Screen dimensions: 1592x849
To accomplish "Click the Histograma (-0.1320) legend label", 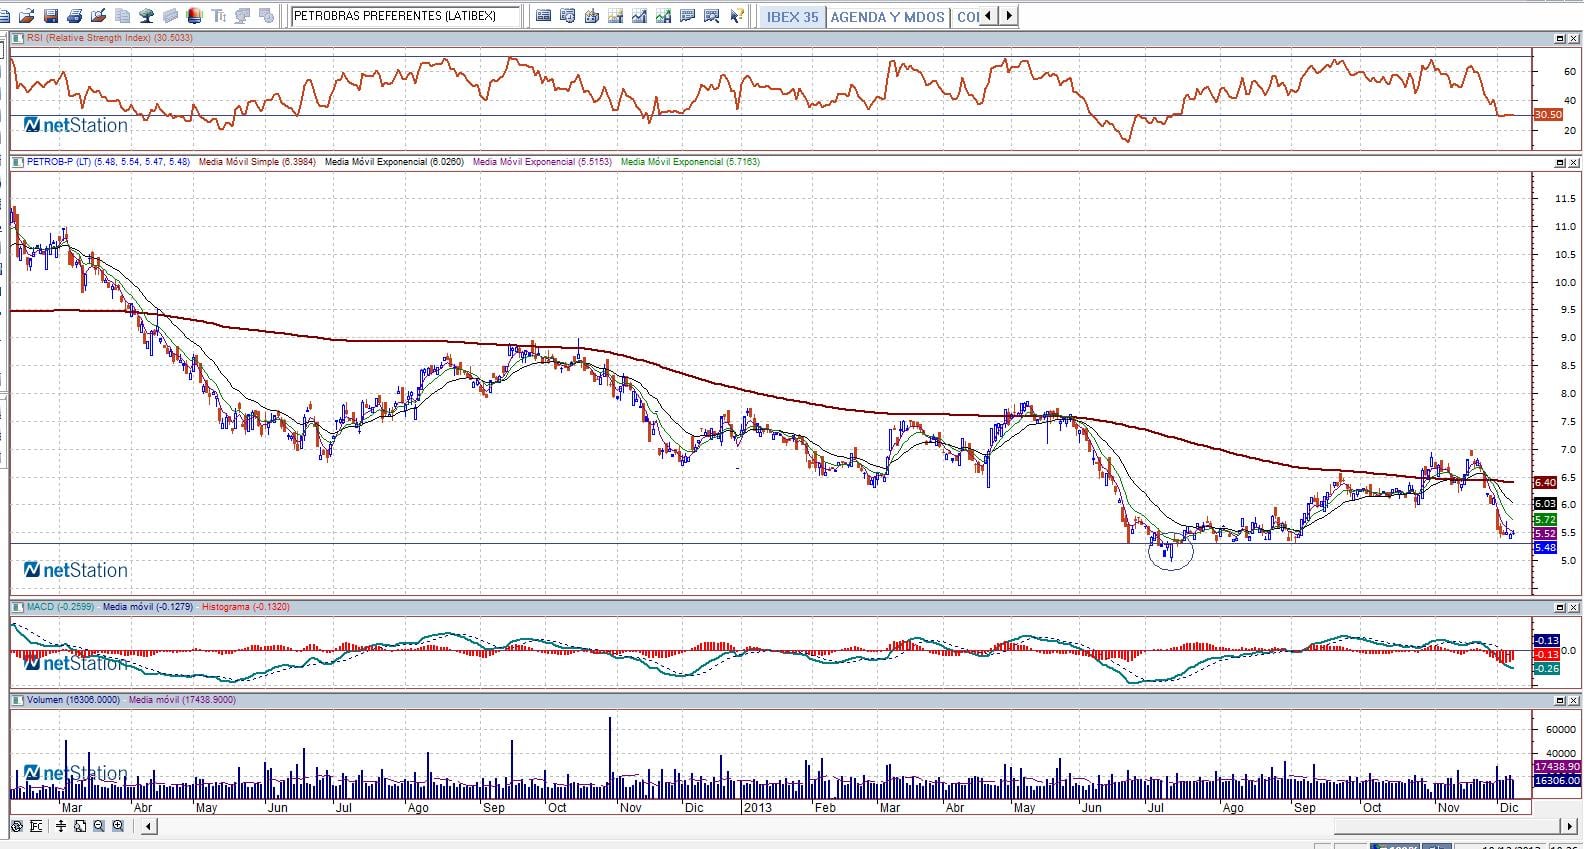I will pyautogui.click(x=246, y=607).
